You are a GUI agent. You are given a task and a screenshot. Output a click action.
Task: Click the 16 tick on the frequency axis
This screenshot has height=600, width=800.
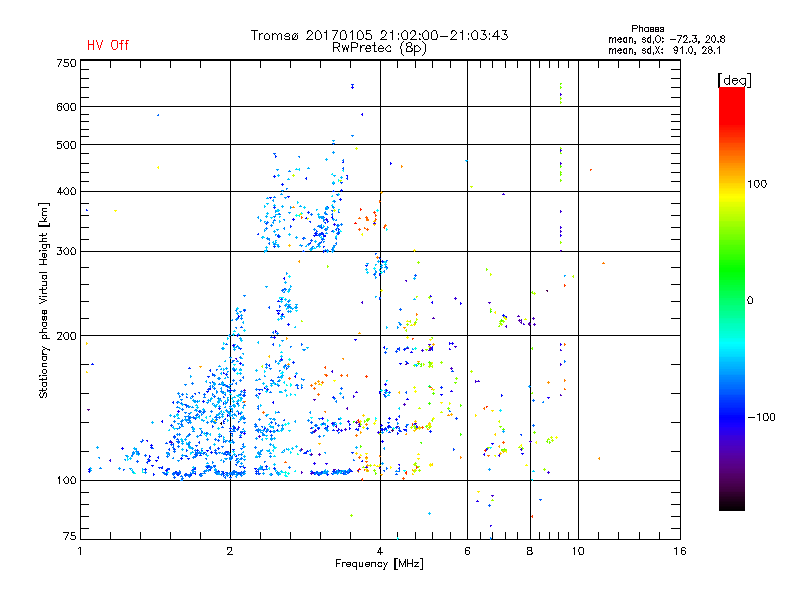[679, 552]
